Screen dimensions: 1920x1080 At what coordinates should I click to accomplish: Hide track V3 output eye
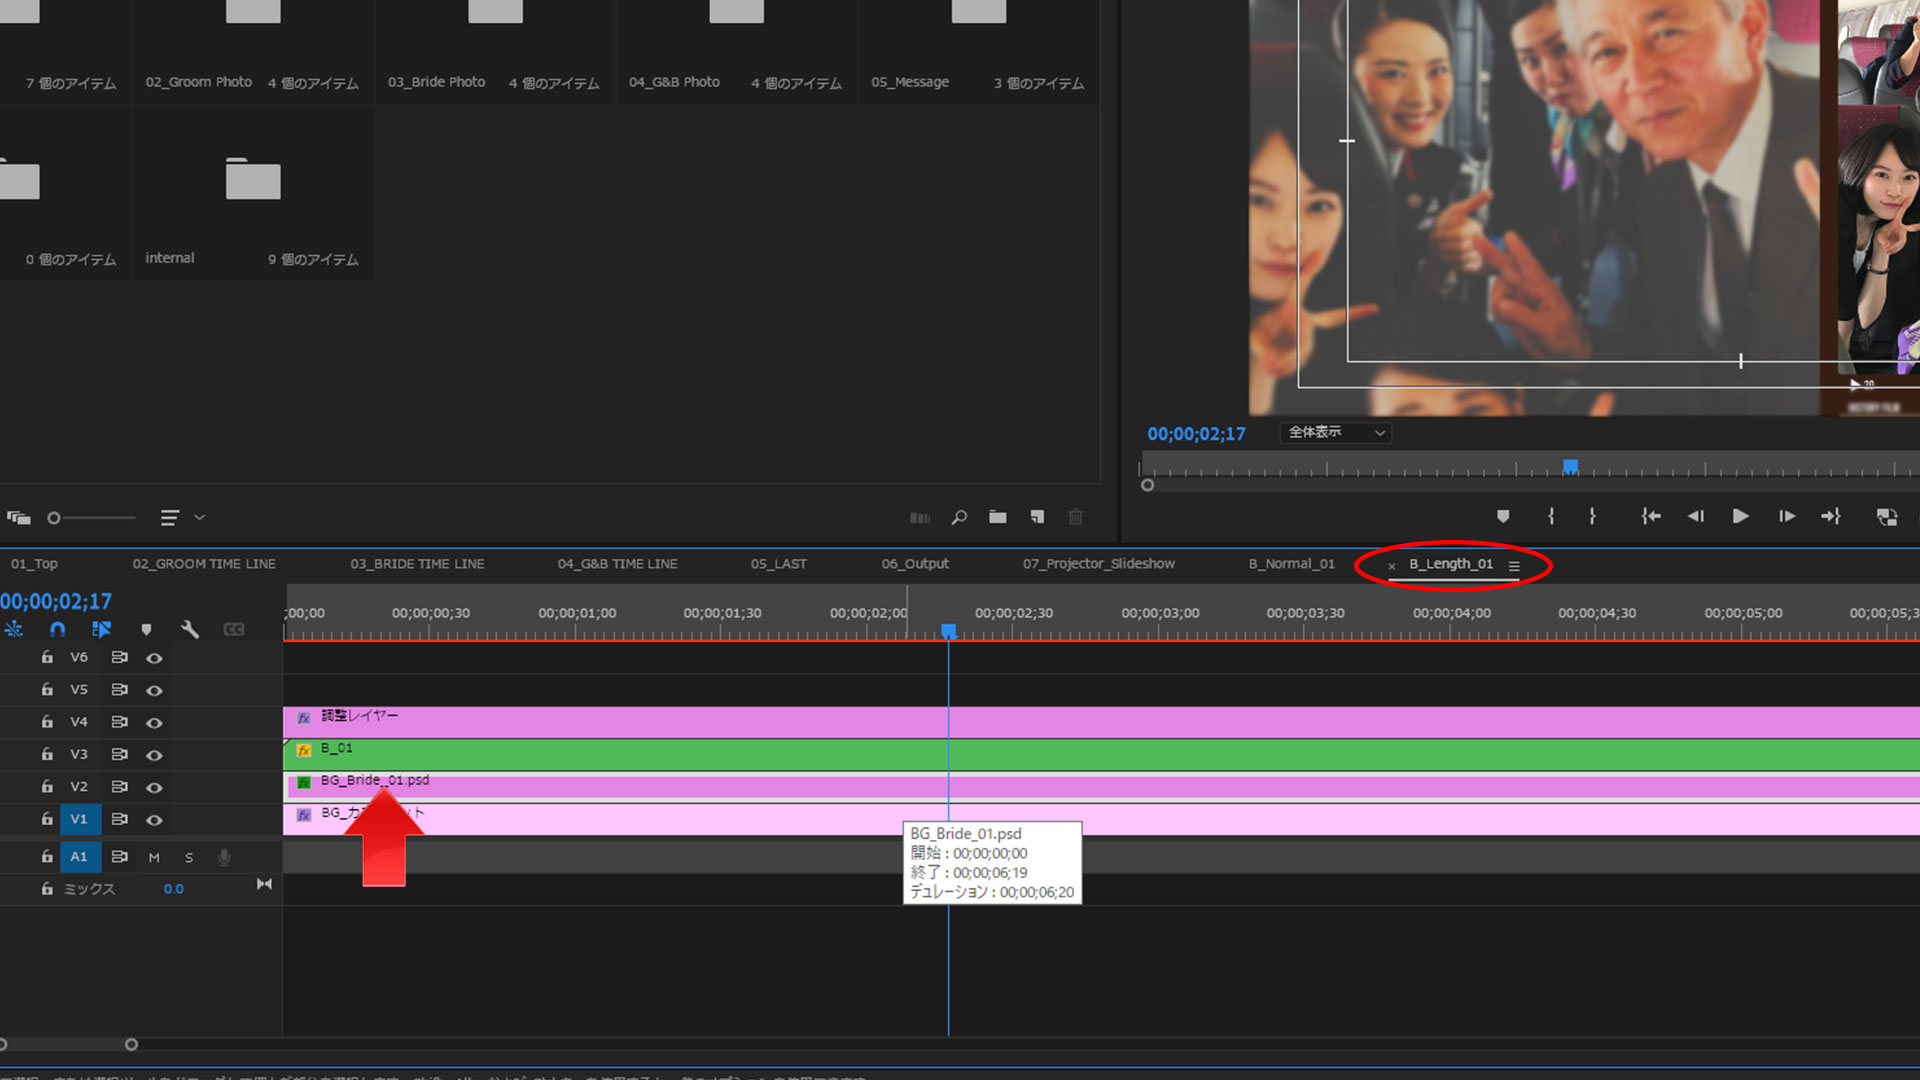(154, 755)
